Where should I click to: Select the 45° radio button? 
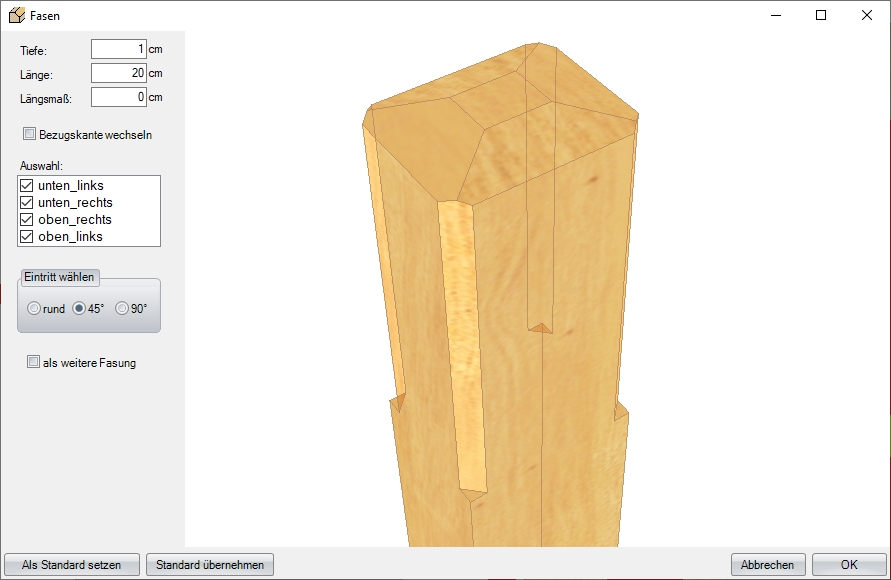pos(79,309)
